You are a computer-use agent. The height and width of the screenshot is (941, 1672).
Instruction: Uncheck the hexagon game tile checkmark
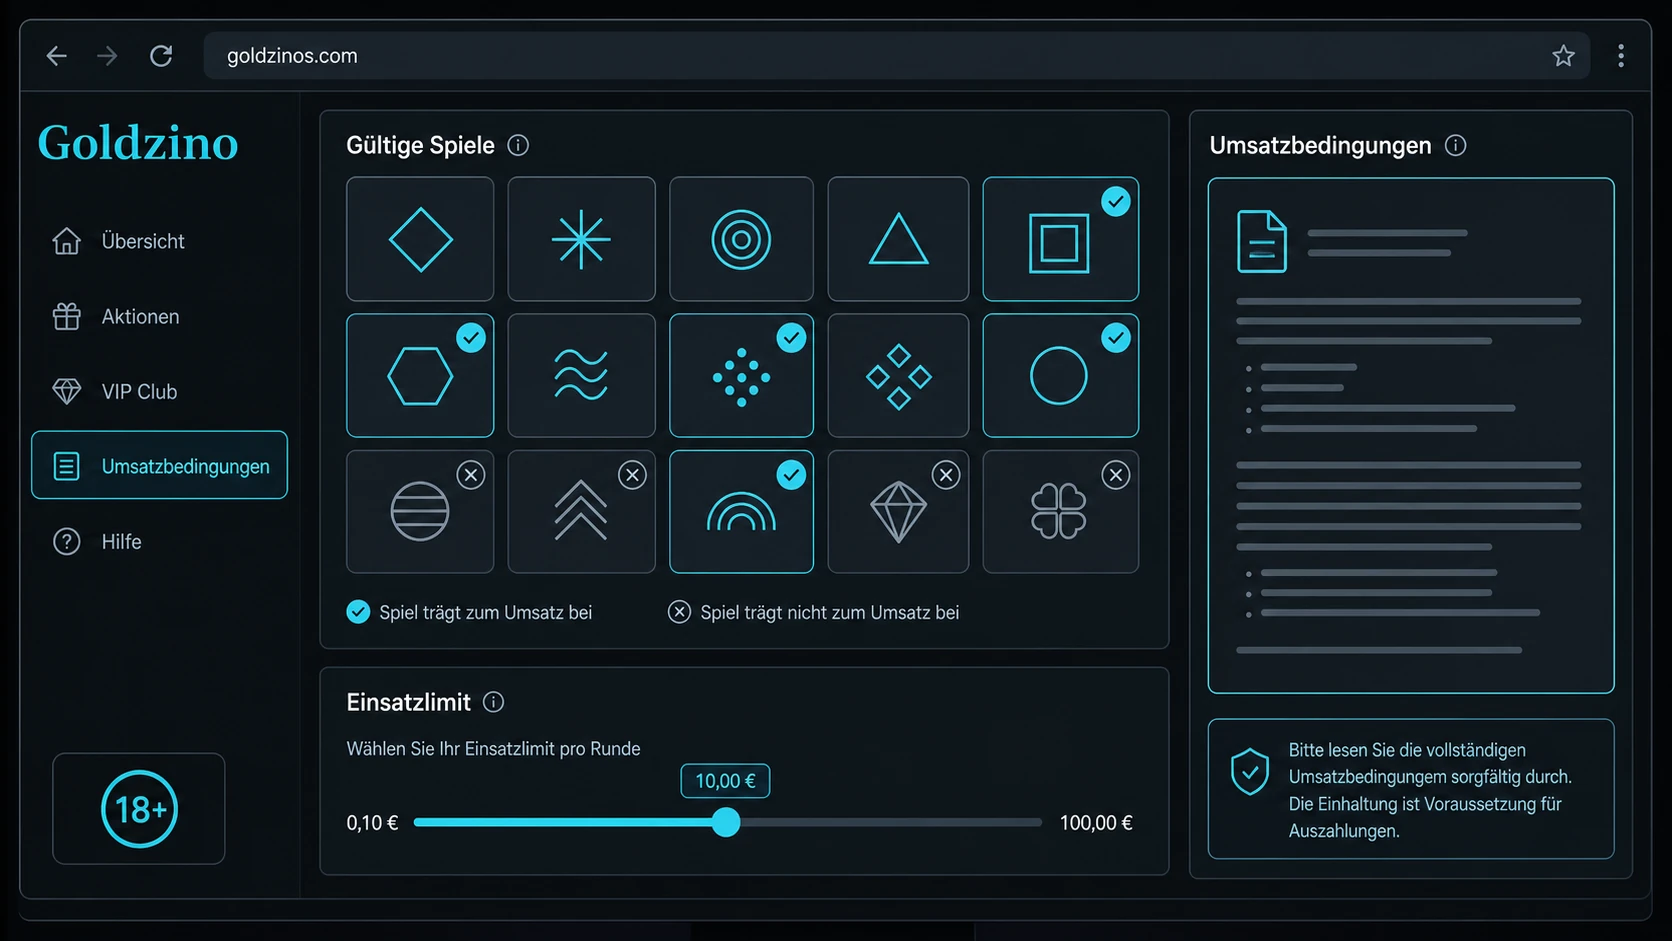pos(471,338)
